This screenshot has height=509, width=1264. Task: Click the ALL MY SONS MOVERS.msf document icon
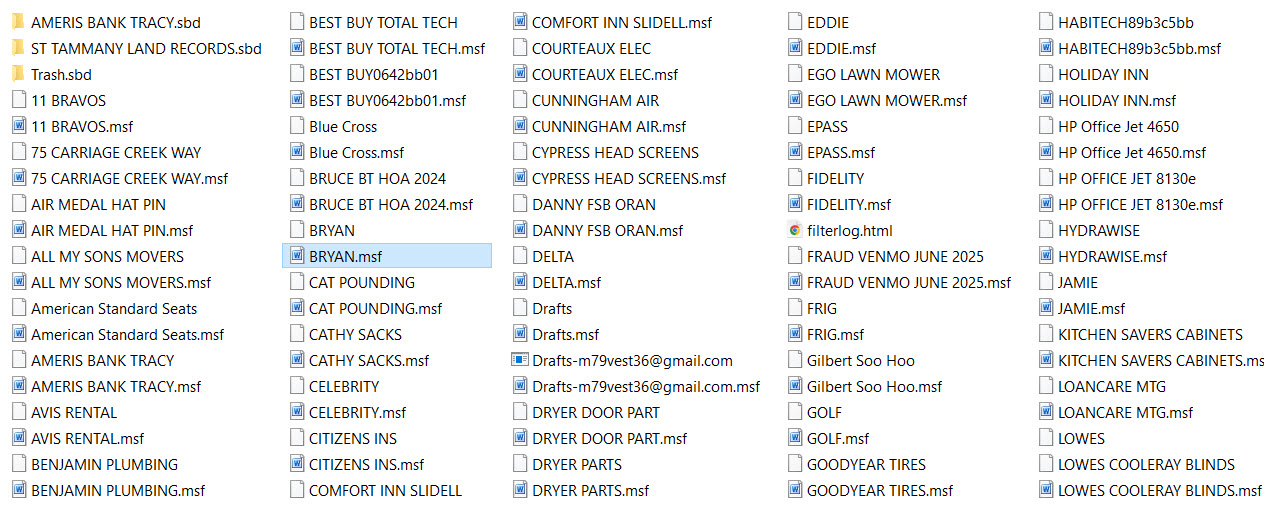pyautogui.click(x=18, y=282)
